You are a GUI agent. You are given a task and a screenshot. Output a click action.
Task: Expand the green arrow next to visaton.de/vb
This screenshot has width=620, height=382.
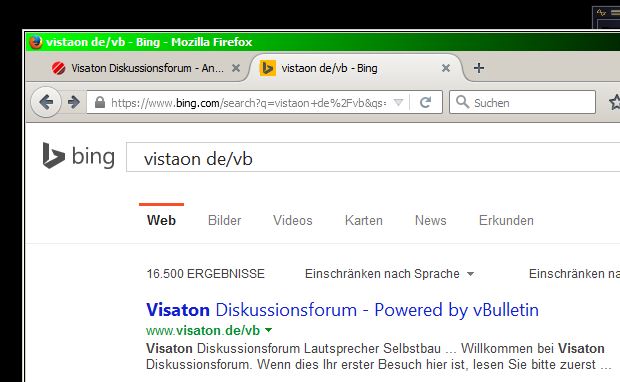[268, 330]
